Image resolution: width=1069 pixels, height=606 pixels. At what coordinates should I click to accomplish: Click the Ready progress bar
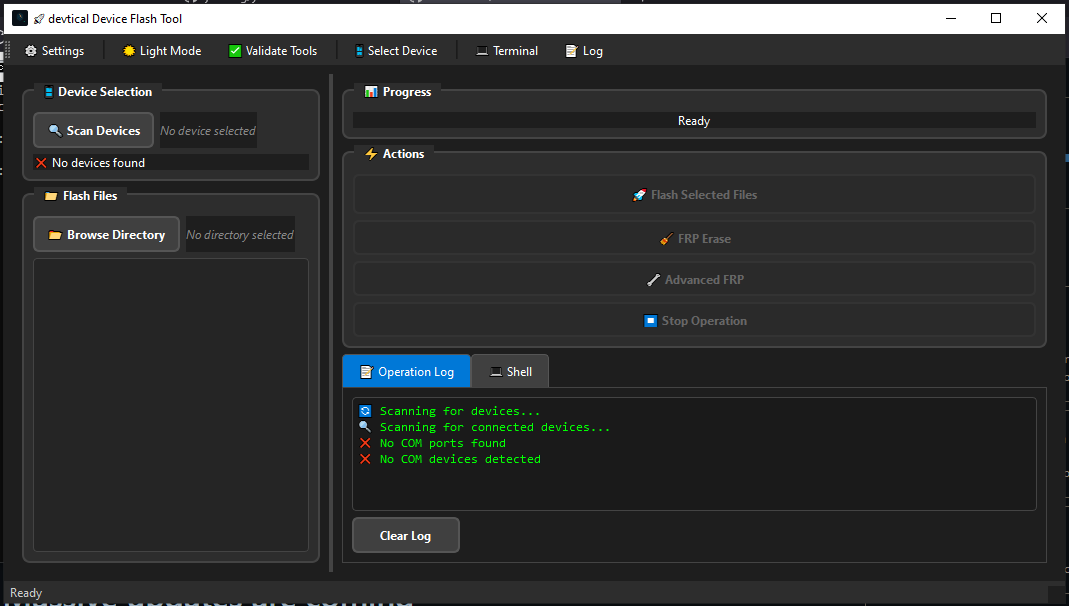pos(694,121)
